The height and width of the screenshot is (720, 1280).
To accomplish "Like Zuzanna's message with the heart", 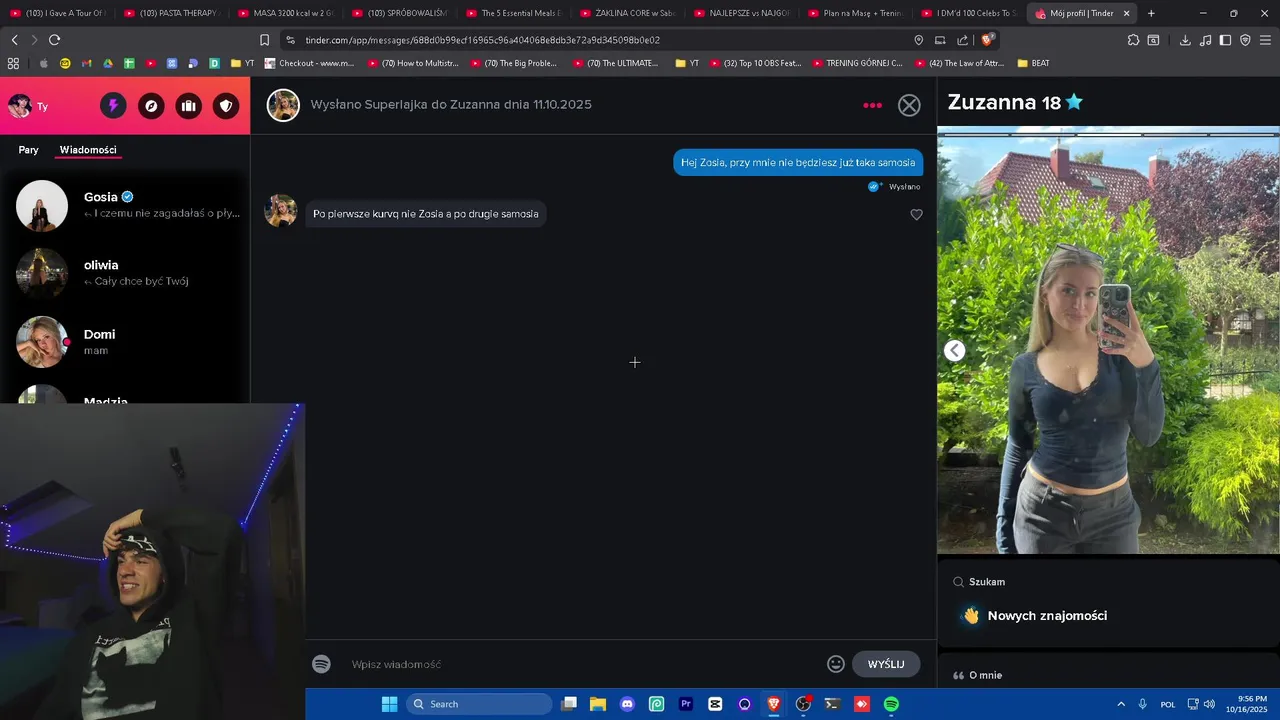I will 916,214.
